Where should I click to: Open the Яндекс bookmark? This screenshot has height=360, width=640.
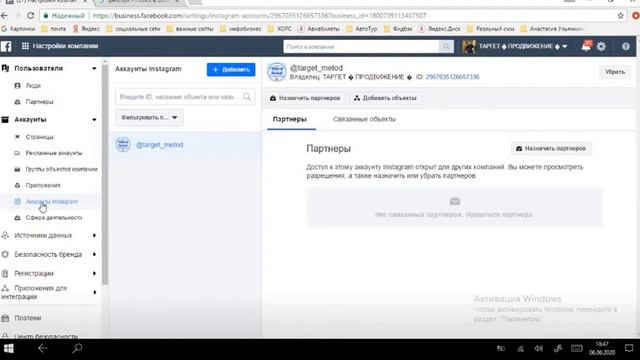tap(86, 29)
